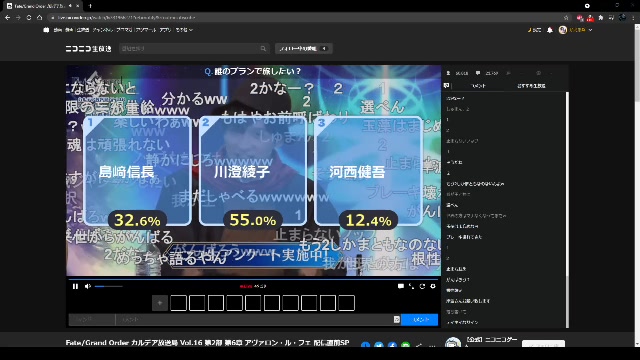Click the plus gift/item button
The height and width of the screenshot is (360, 640).
[160, 303]
